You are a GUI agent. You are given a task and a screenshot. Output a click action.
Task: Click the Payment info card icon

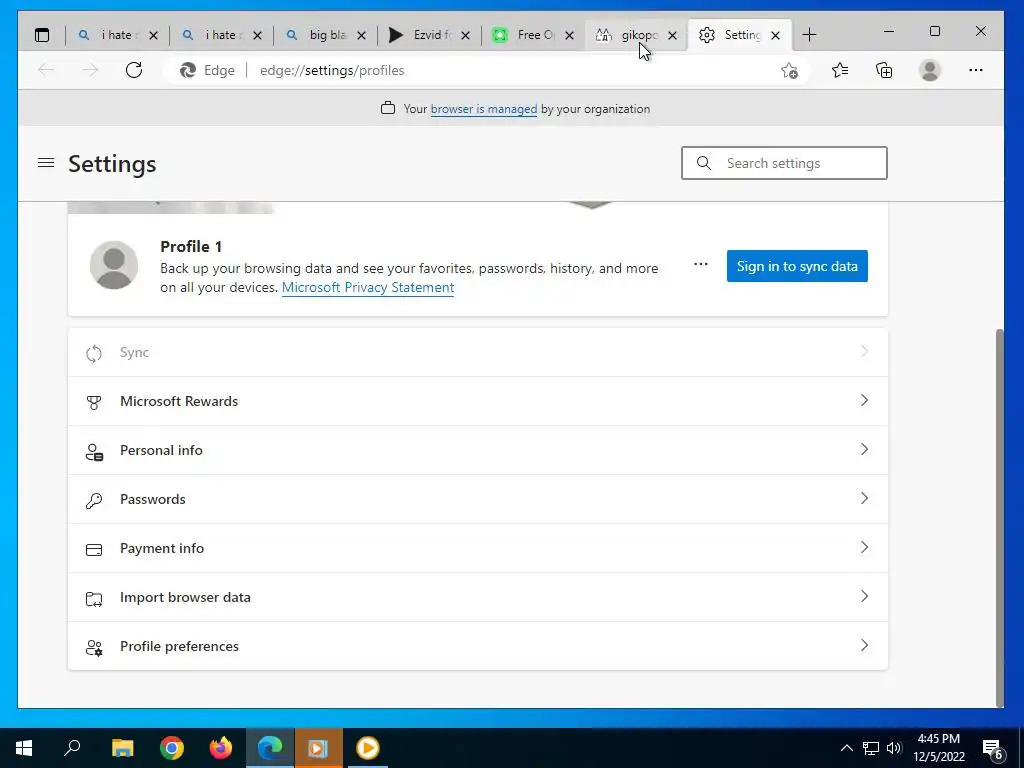click(x=94, y=549)
